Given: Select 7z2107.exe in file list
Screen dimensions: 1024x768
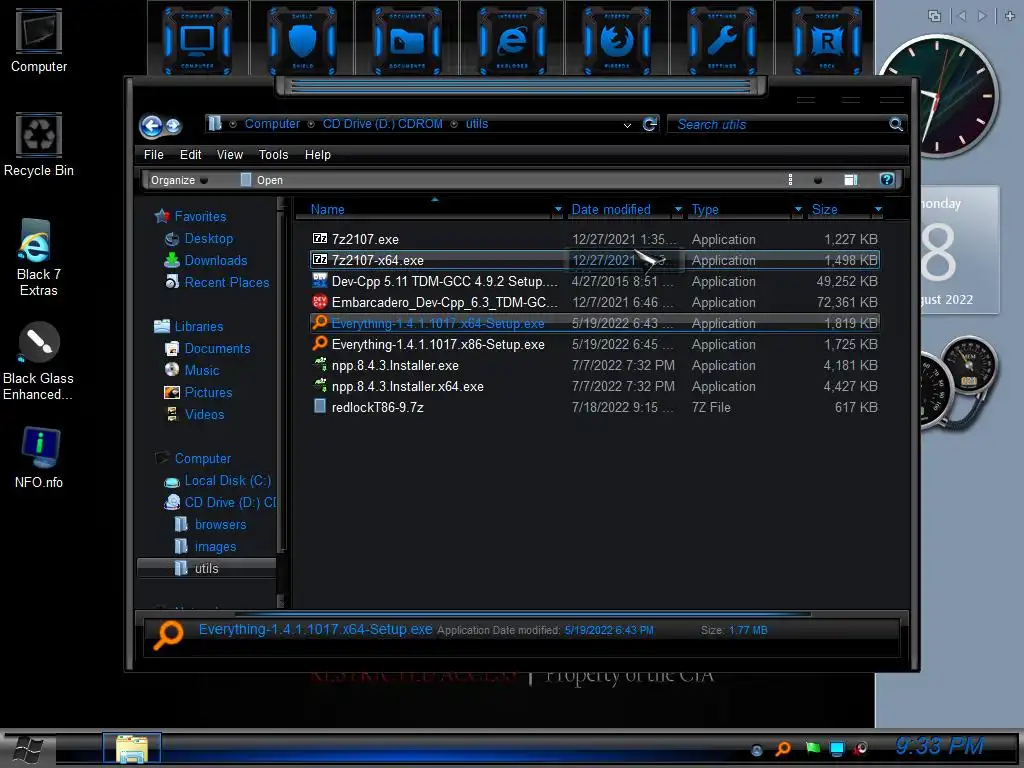Looking at the screenshot, I should (x=594, y=239).
